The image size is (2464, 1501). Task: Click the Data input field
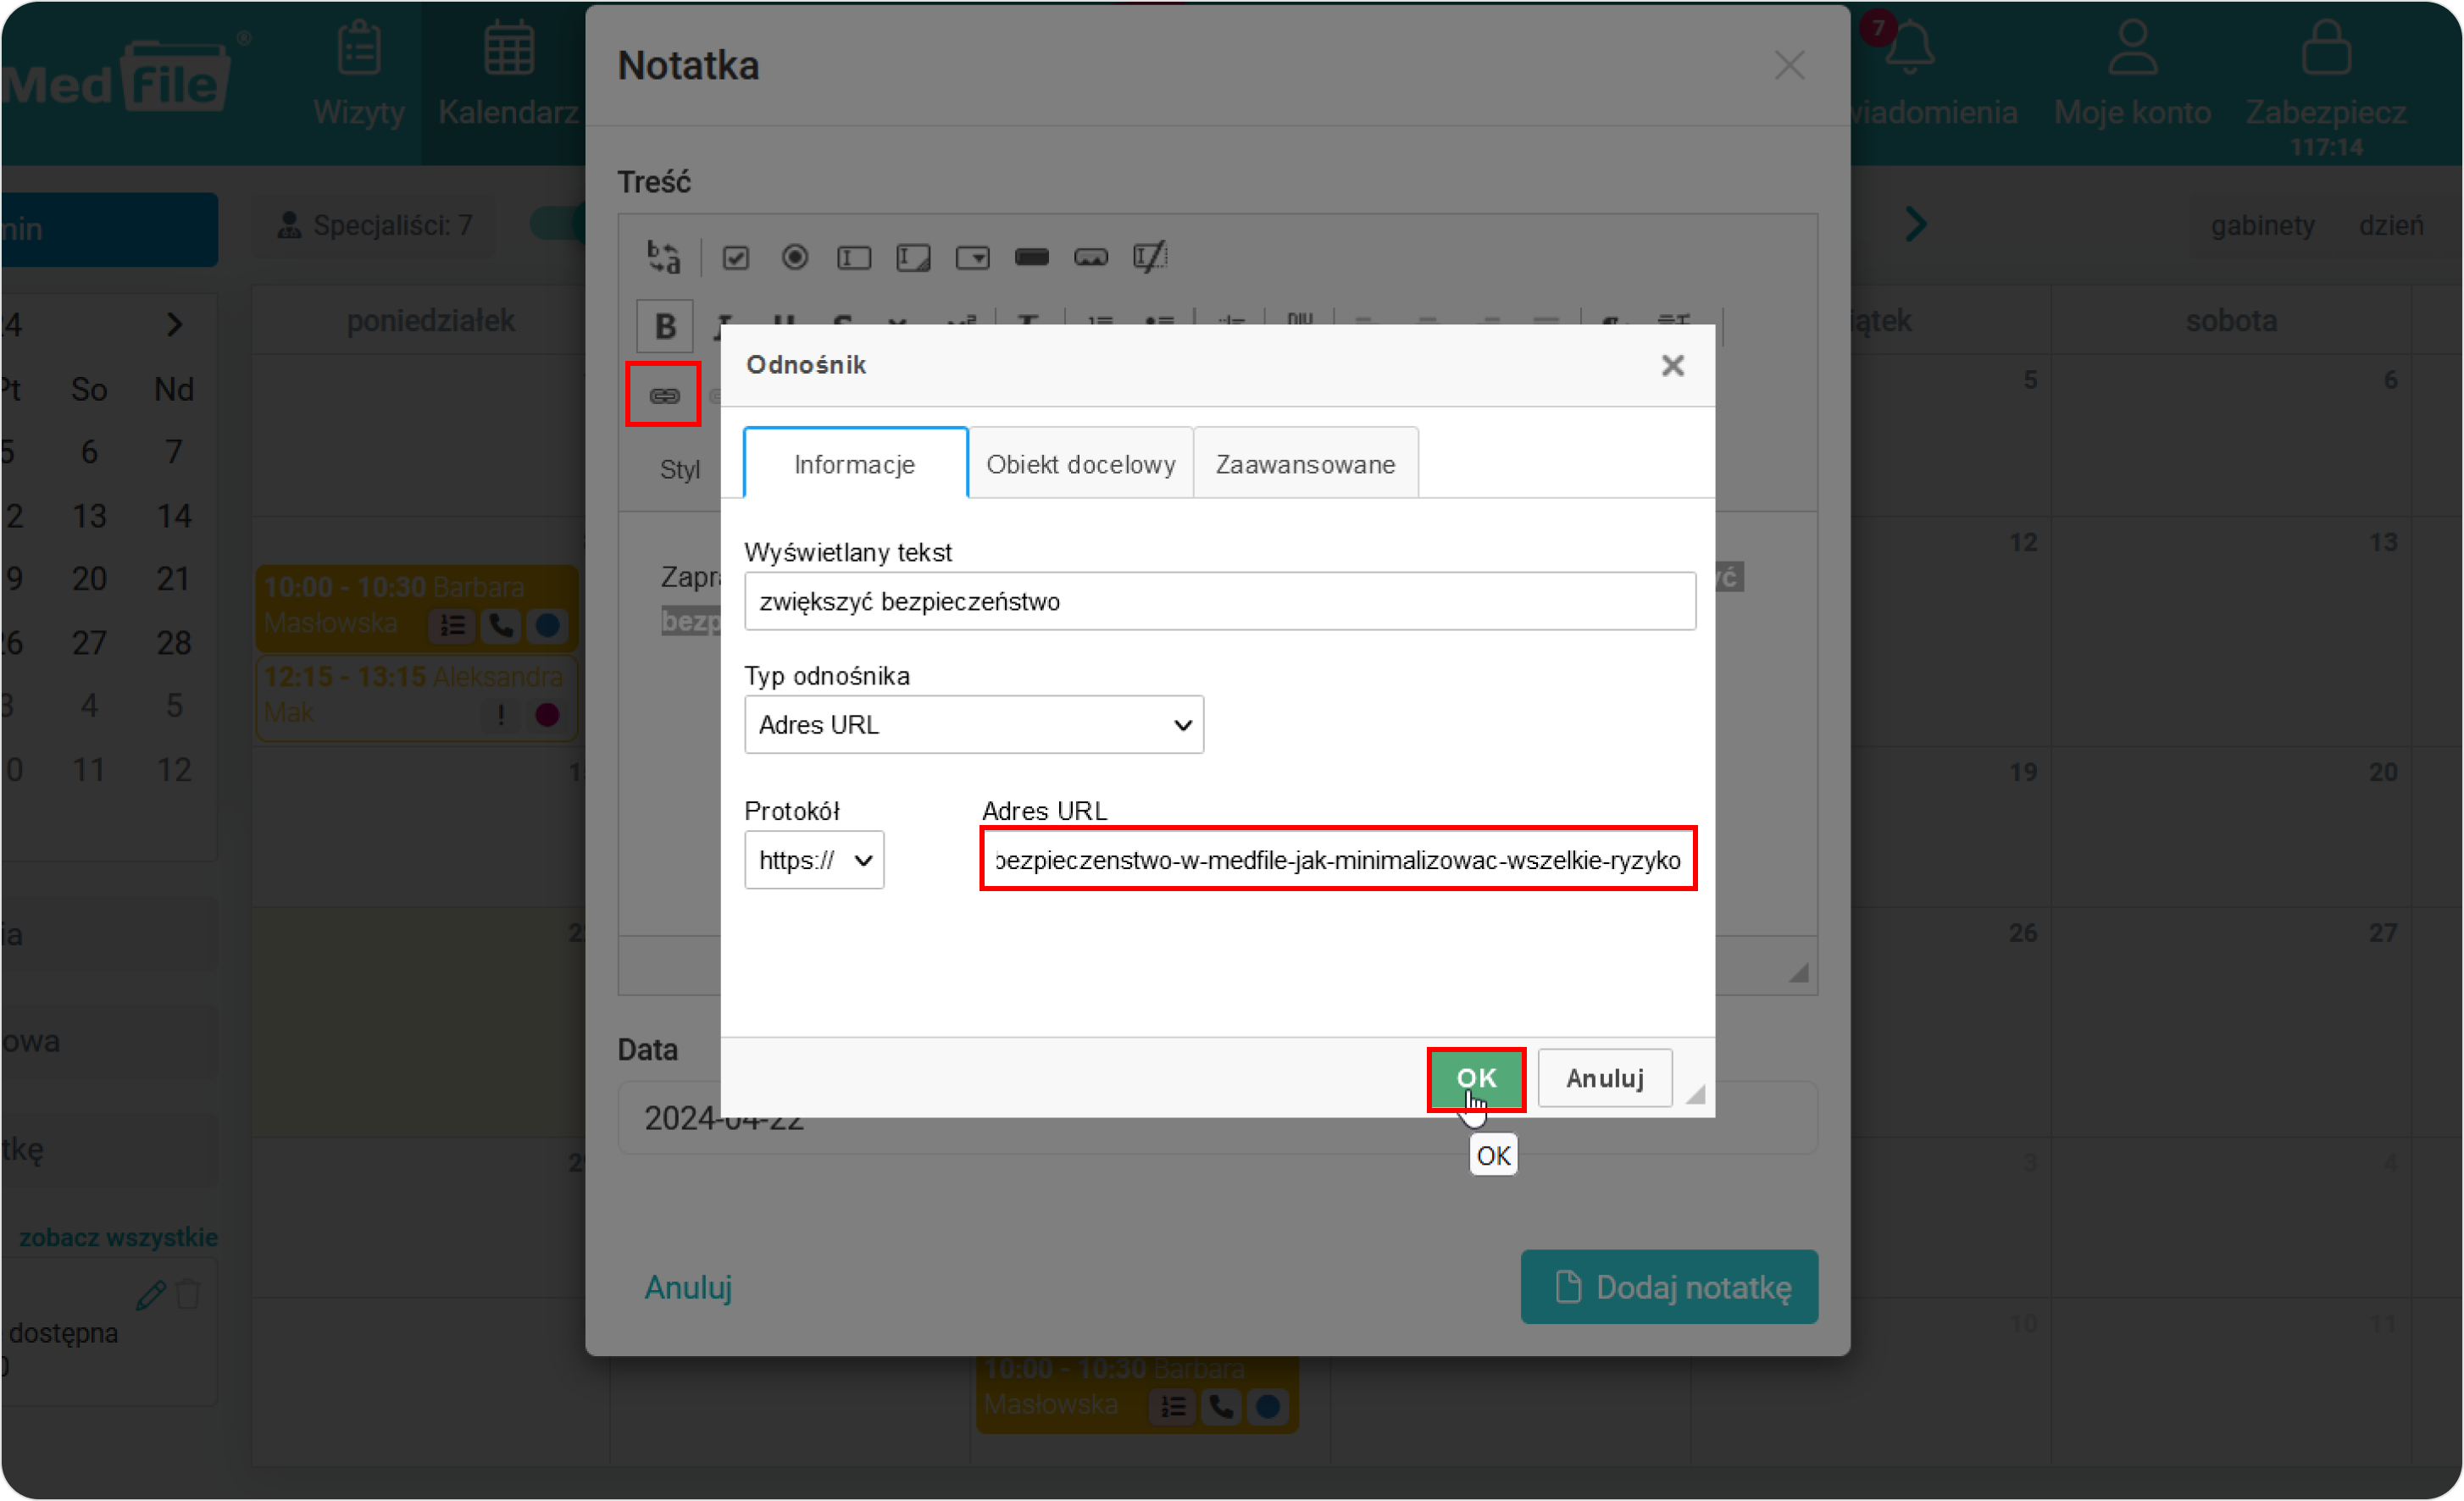click(1217, 1119)
